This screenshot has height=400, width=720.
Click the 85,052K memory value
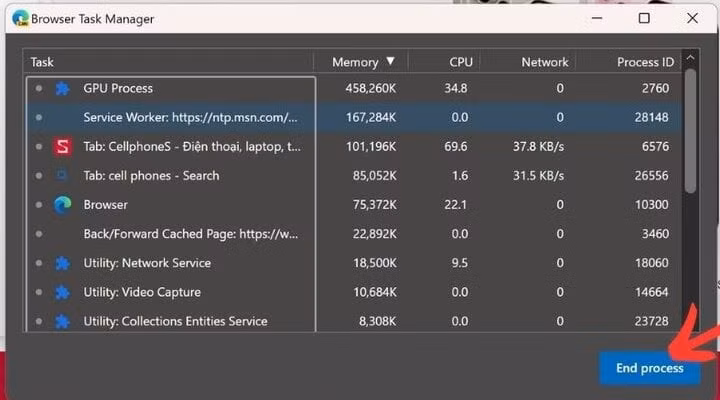tap(374, 175)
